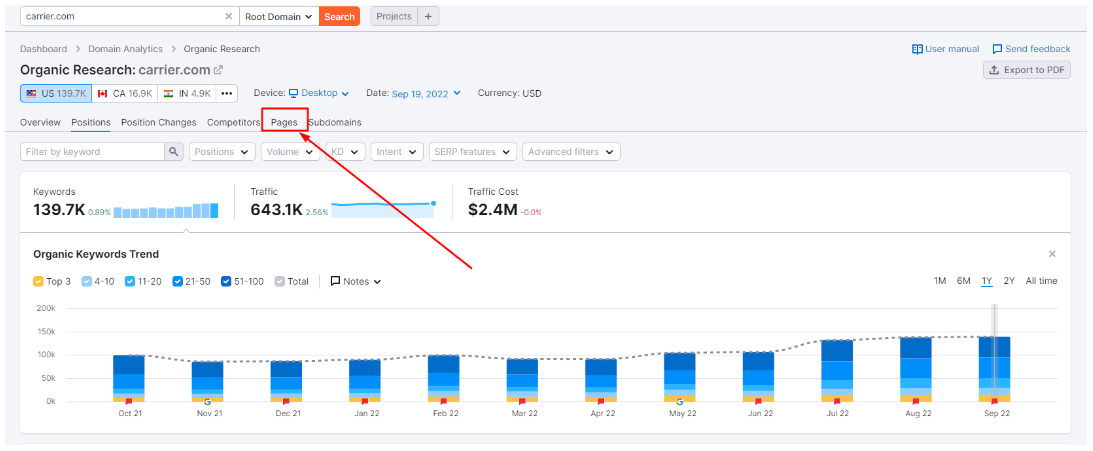Click the Sep 22 red note flag
The width and height of the screenshot is (1093, 451).
pyautogui.click(x=995, y=402)
